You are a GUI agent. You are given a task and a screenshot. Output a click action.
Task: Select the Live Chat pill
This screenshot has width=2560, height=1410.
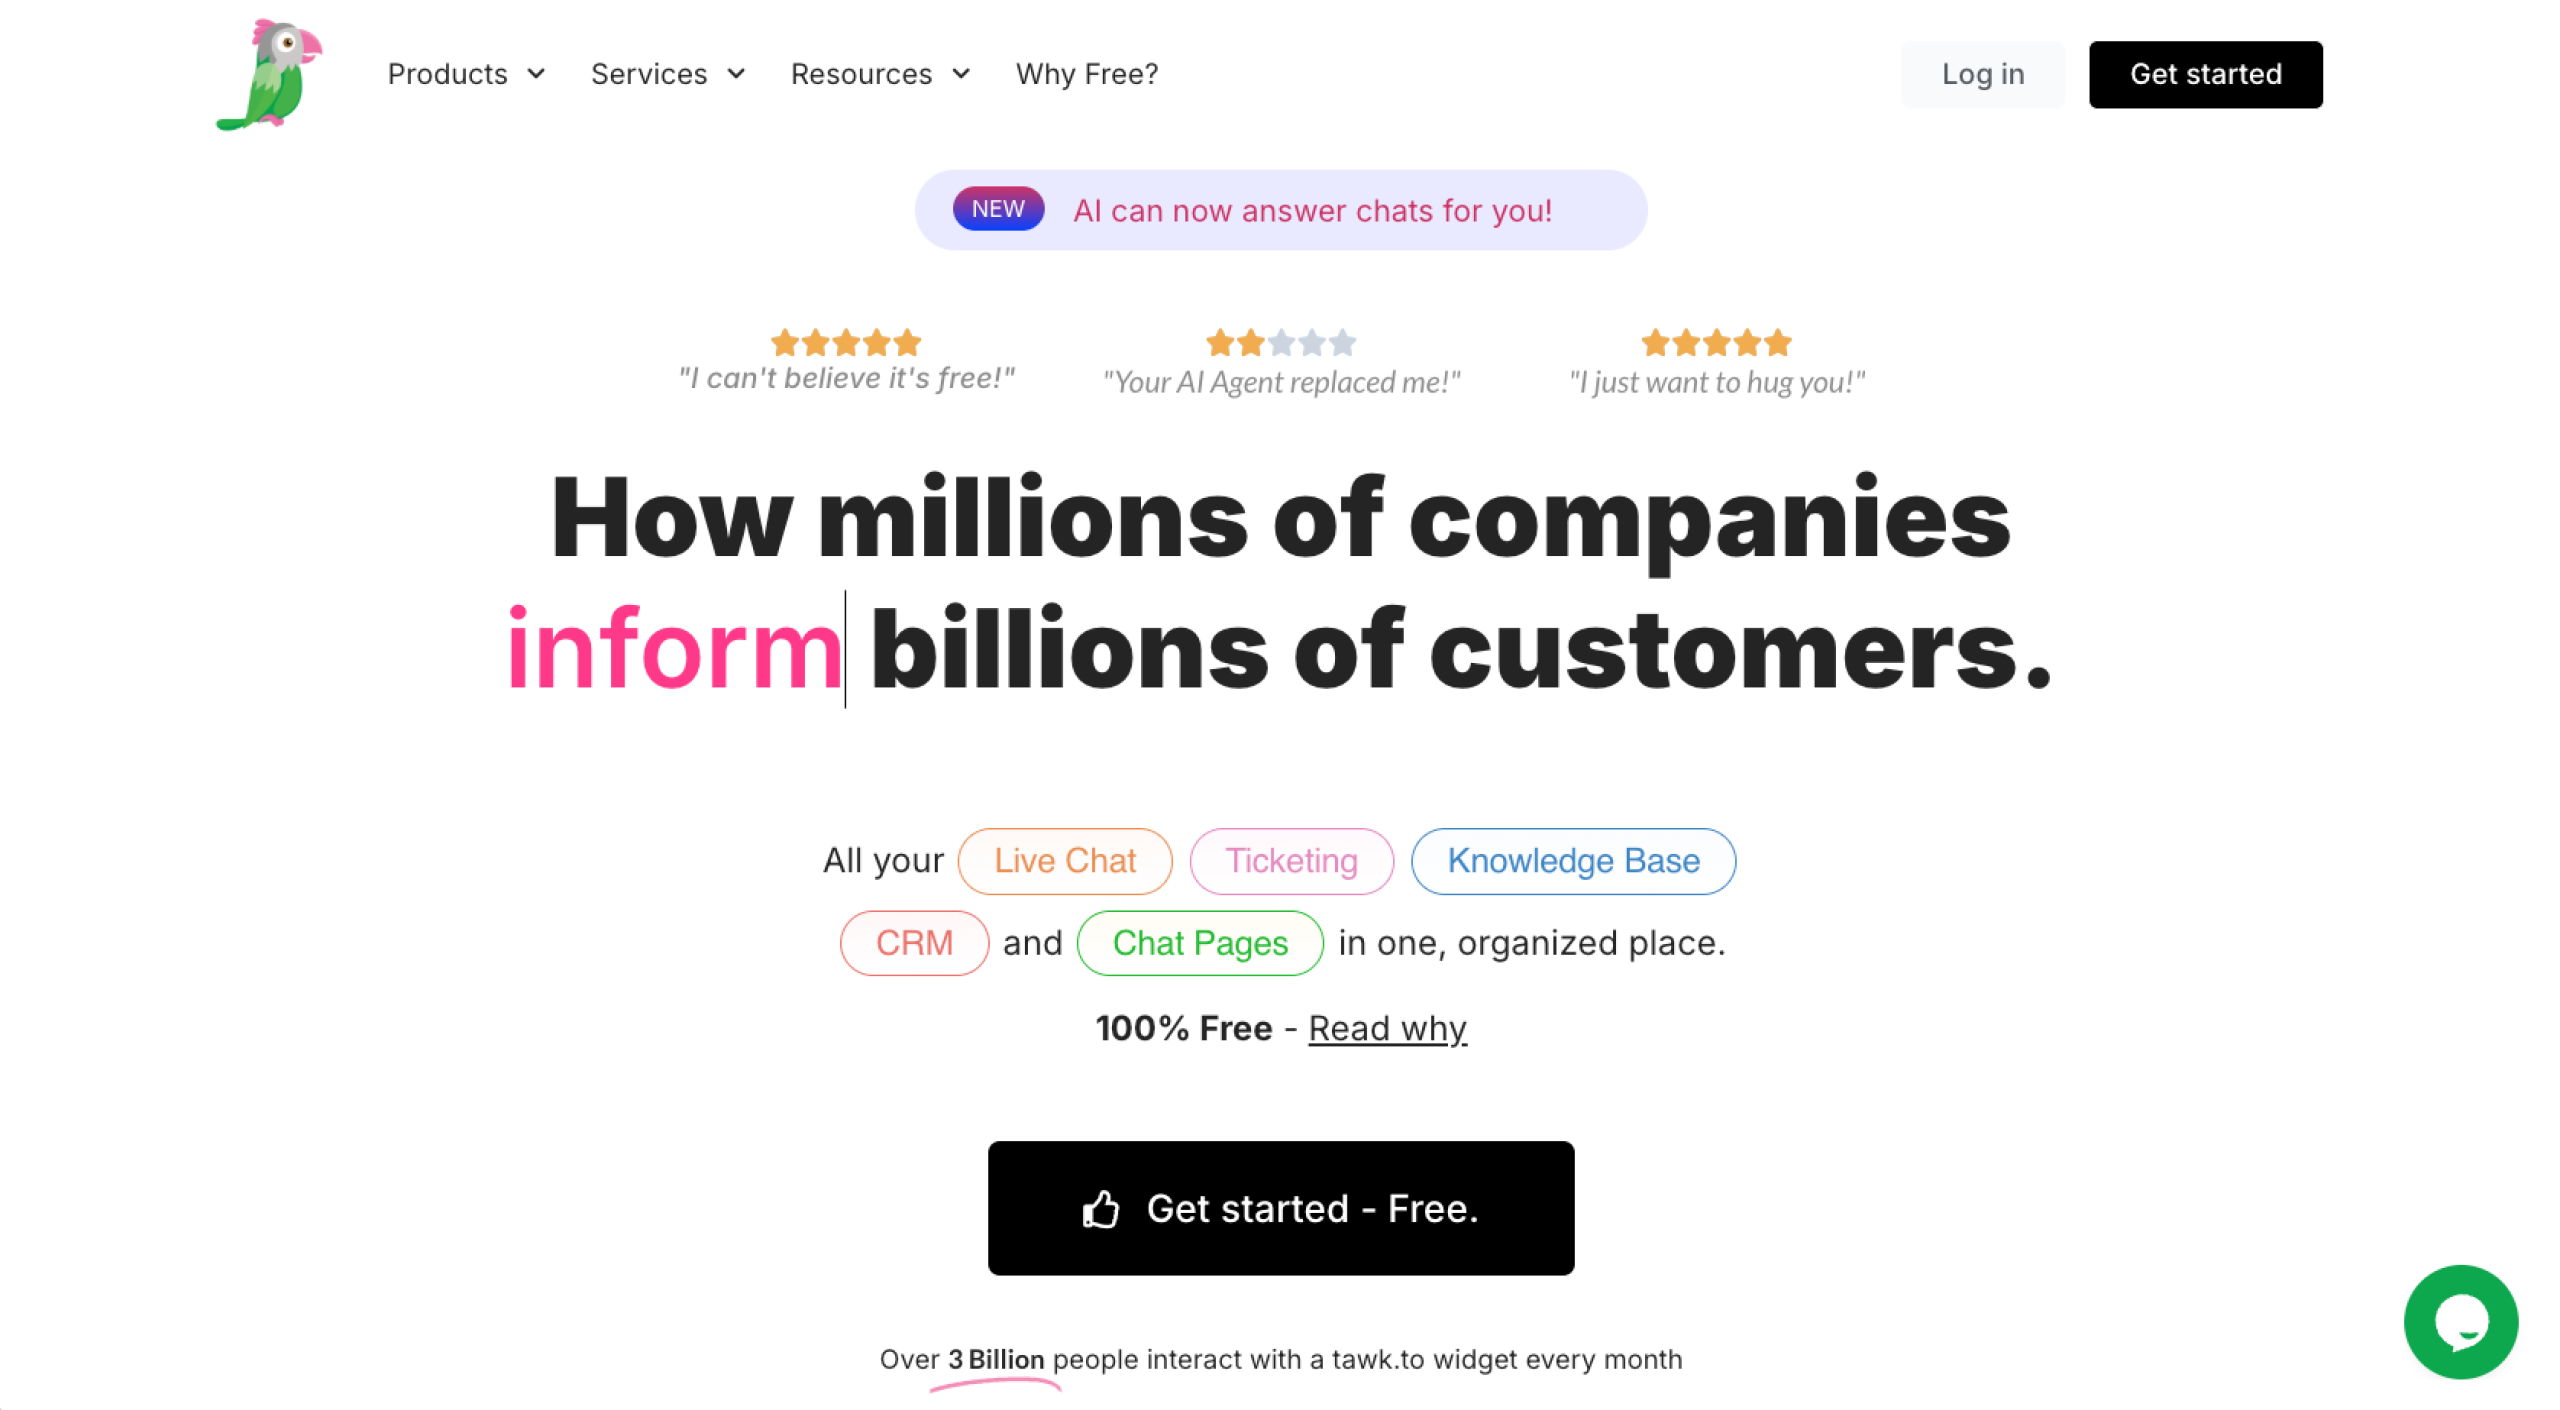(x=1064, y=861)
